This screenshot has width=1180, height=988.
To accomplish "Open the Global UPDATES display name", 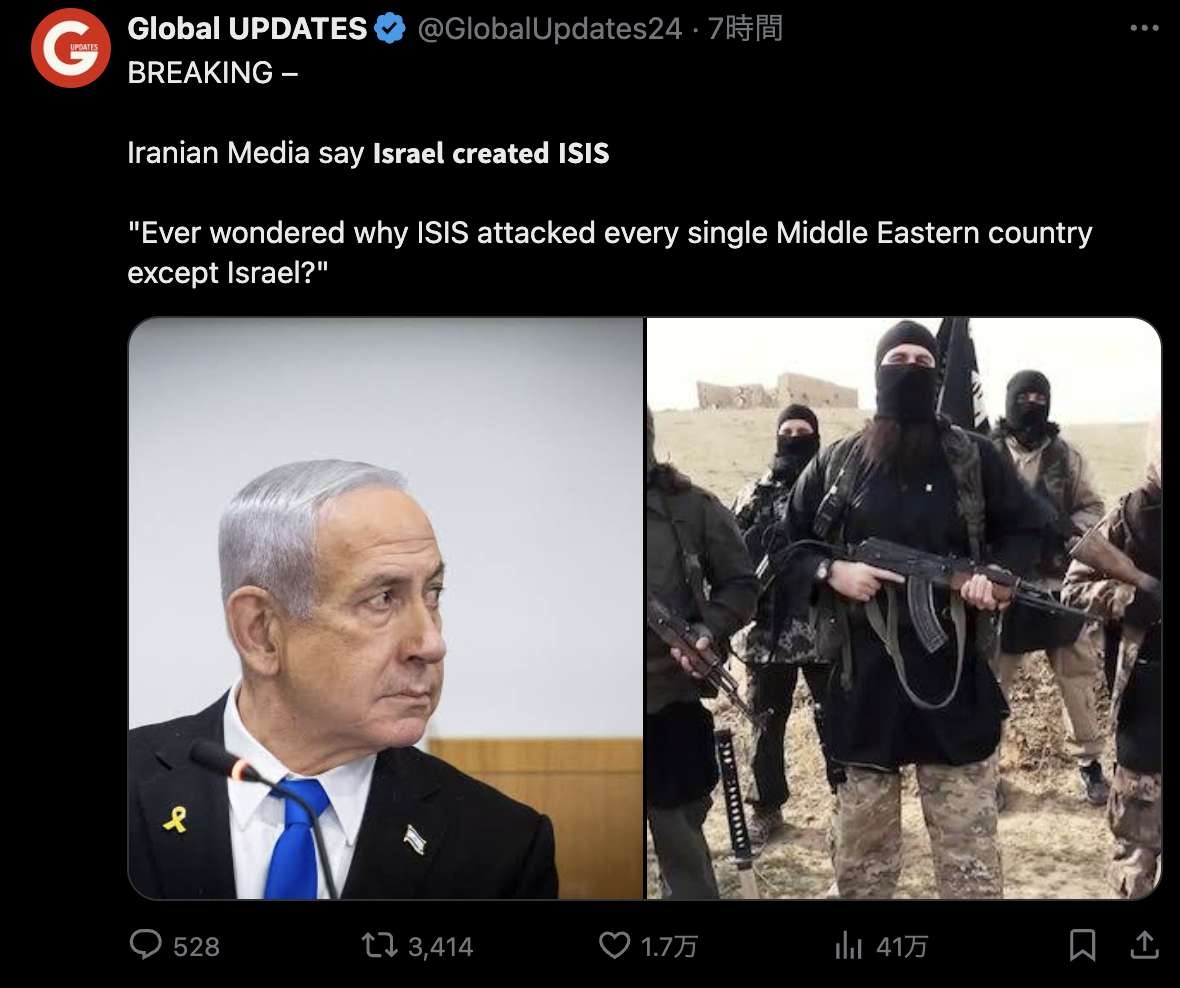I will tap(247, 29).
